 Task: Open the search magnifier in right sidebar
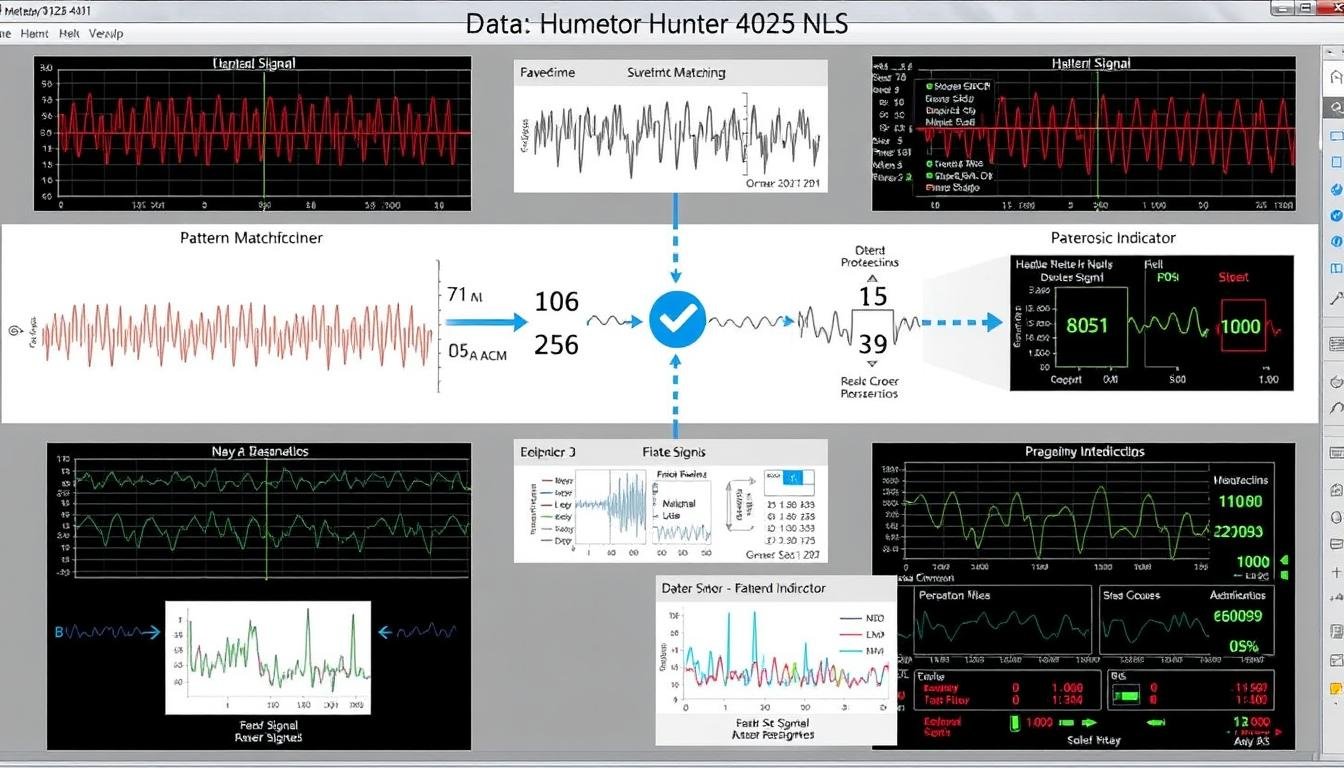(x=1334, y=108)
